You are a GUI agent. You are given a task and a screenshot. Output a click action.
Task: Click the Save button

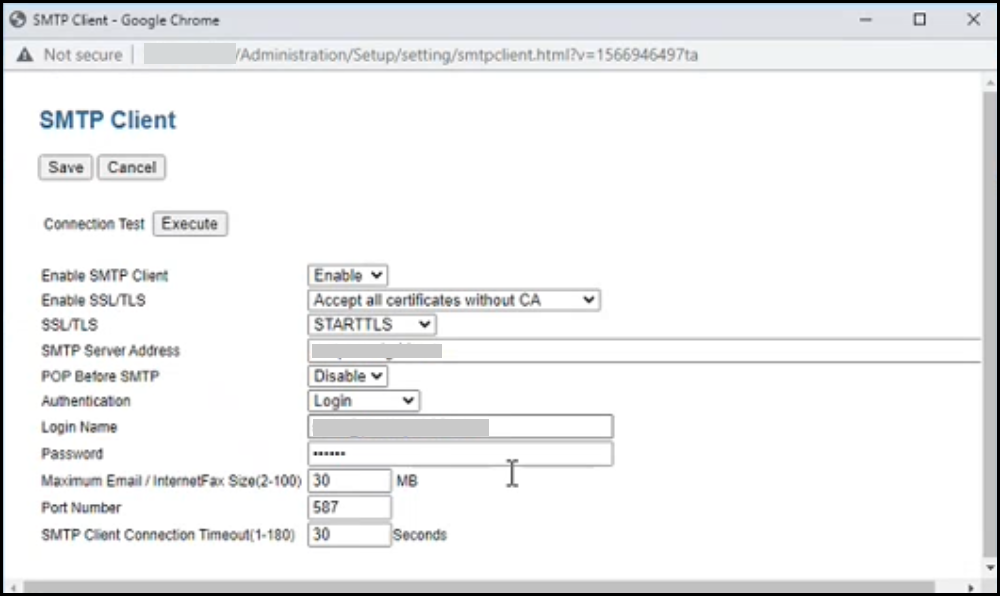coord(64,167)
